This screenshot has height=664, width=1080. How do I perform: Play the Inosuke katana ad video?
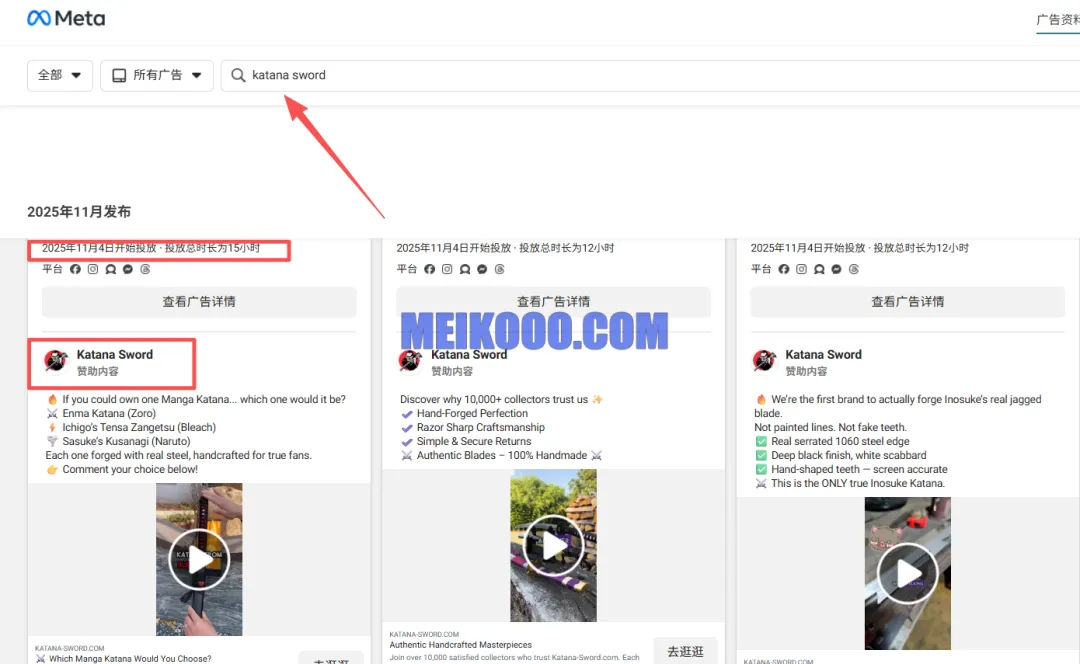tap(908, 573)
